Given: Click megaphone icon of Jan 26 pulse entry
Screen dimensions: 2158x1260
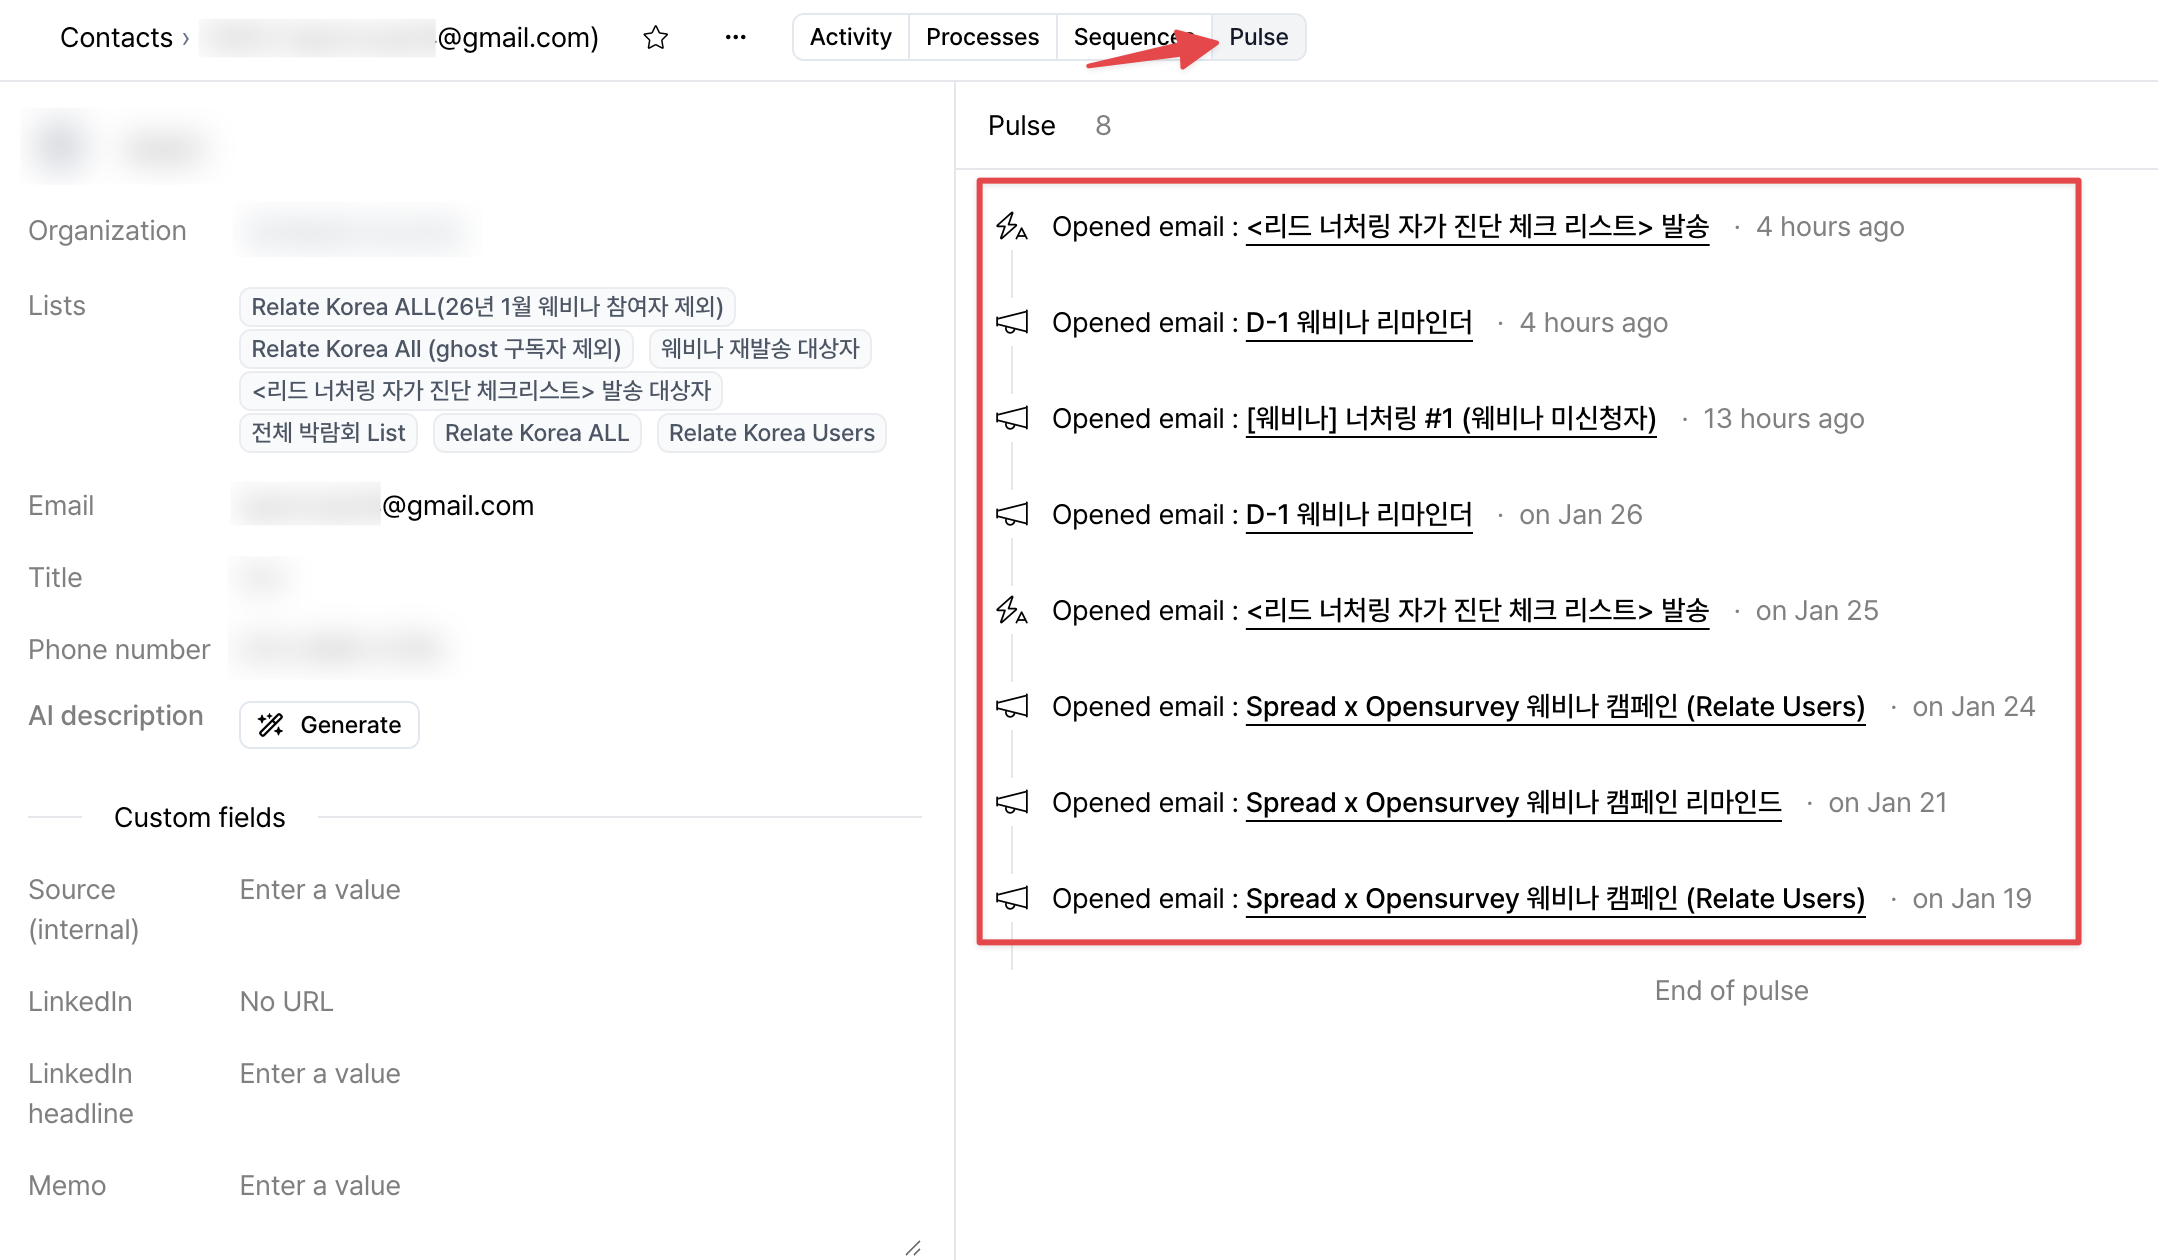Looking at the screenshot, I should coord(1011,515).
